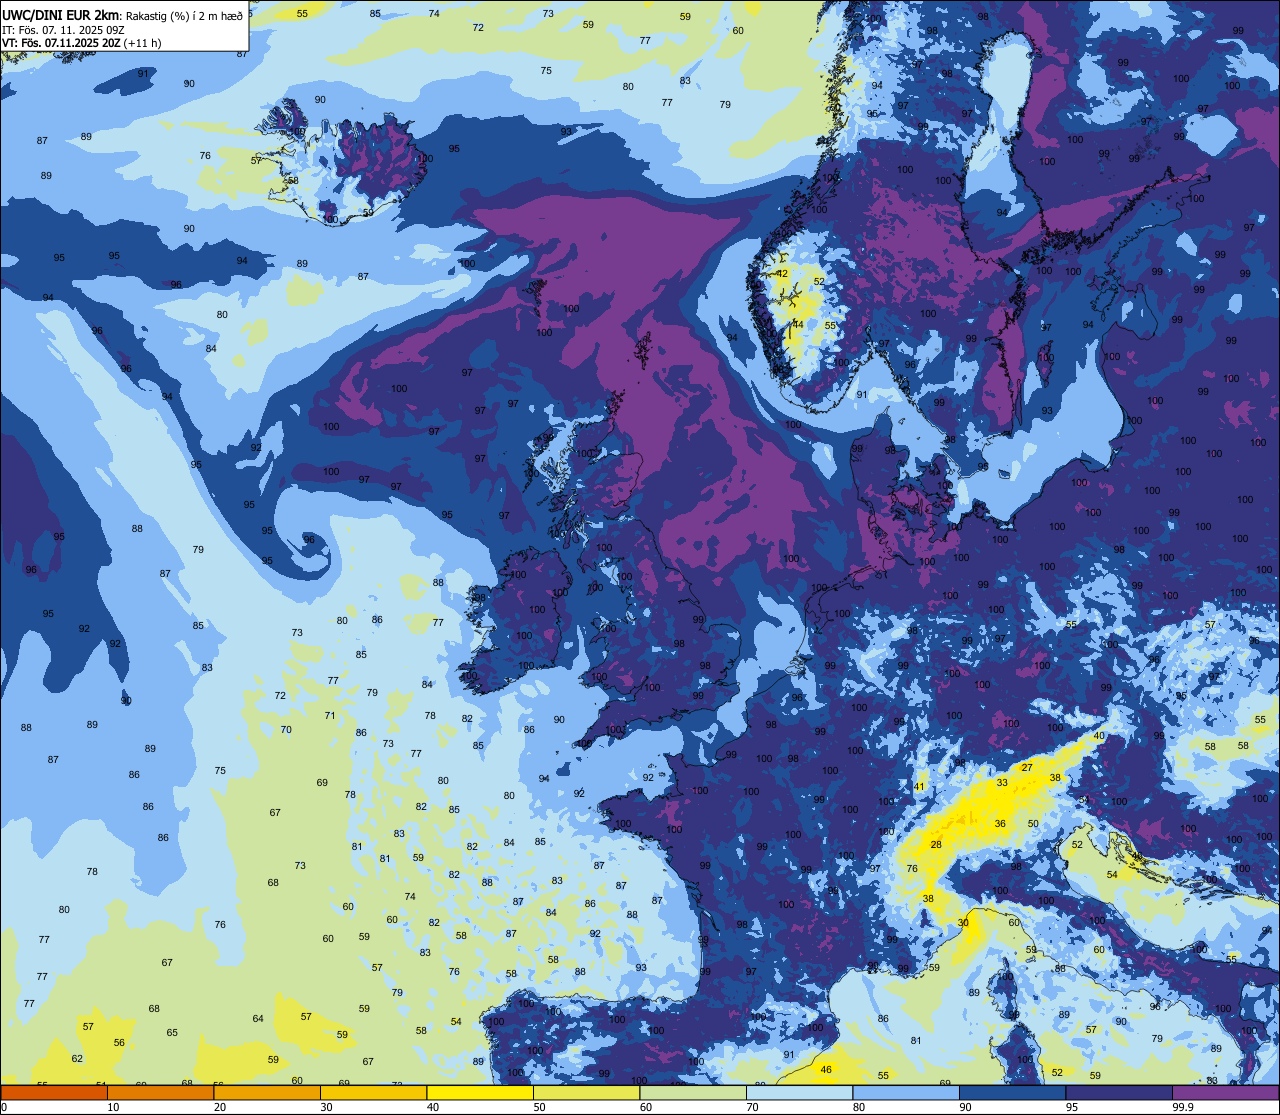Click the '46' value near bottom edge
The image size is (1280, 1115).
(826, 1070)
